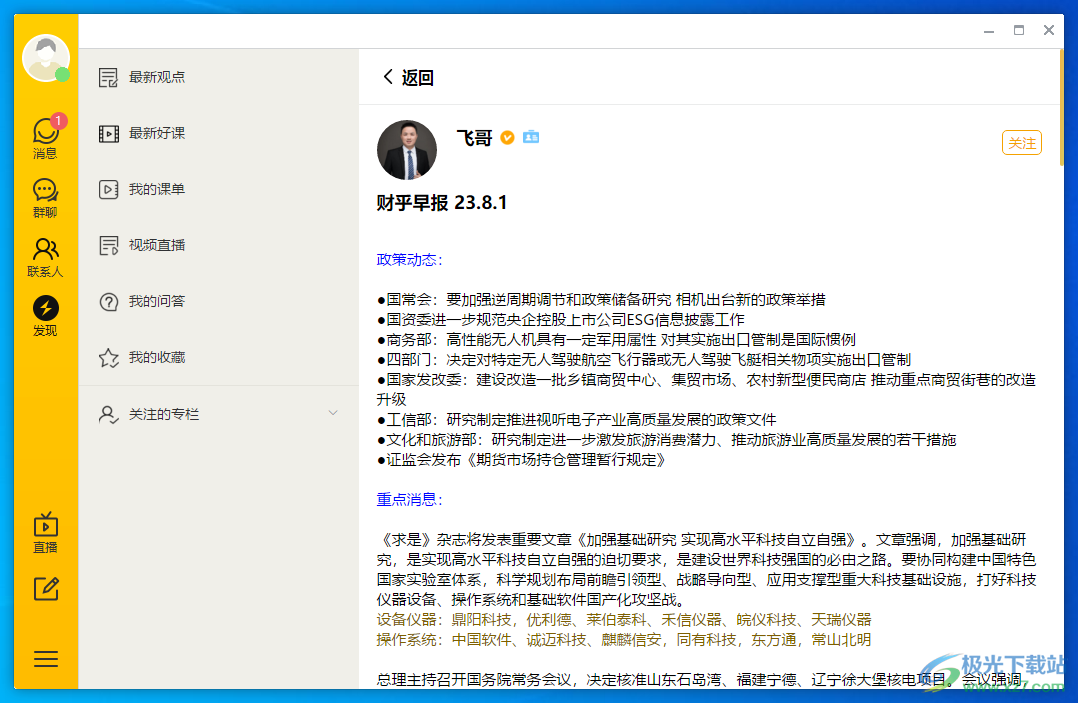The width and height of the screenshot is (1078, 703).
Task: Minimize the application window
Action: point(989,31)
